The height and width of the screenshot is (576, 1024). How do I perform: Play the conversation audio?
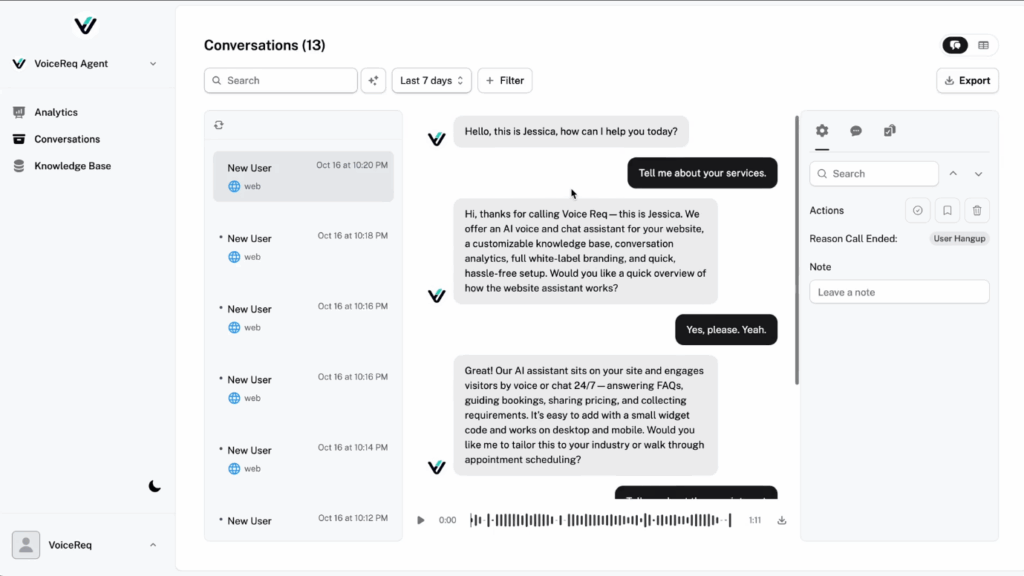pyautogui.click(x=421, y=520)
